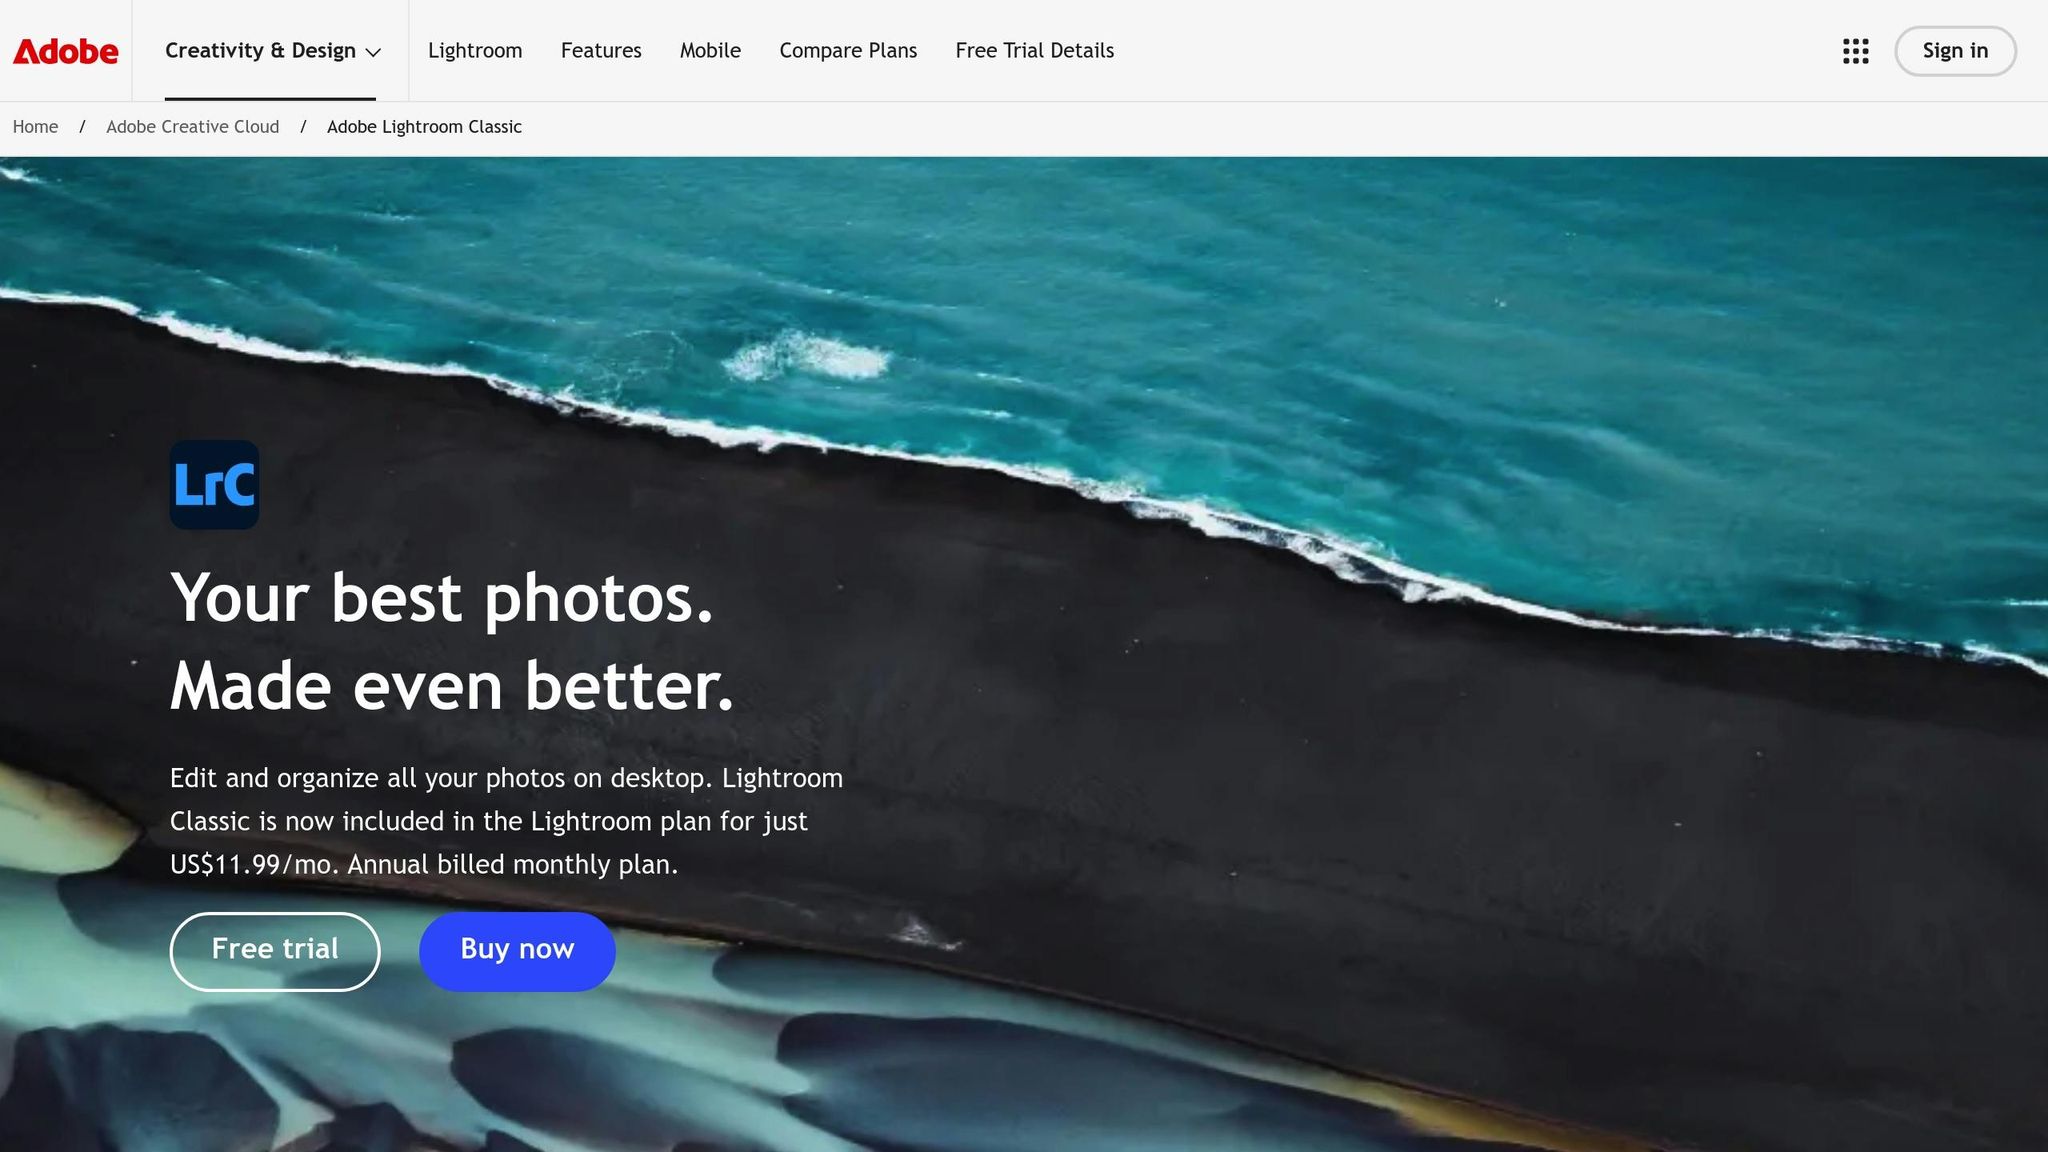2048x1152 pixels.
Task: Open the apps grid icon
Action: 1855,51
